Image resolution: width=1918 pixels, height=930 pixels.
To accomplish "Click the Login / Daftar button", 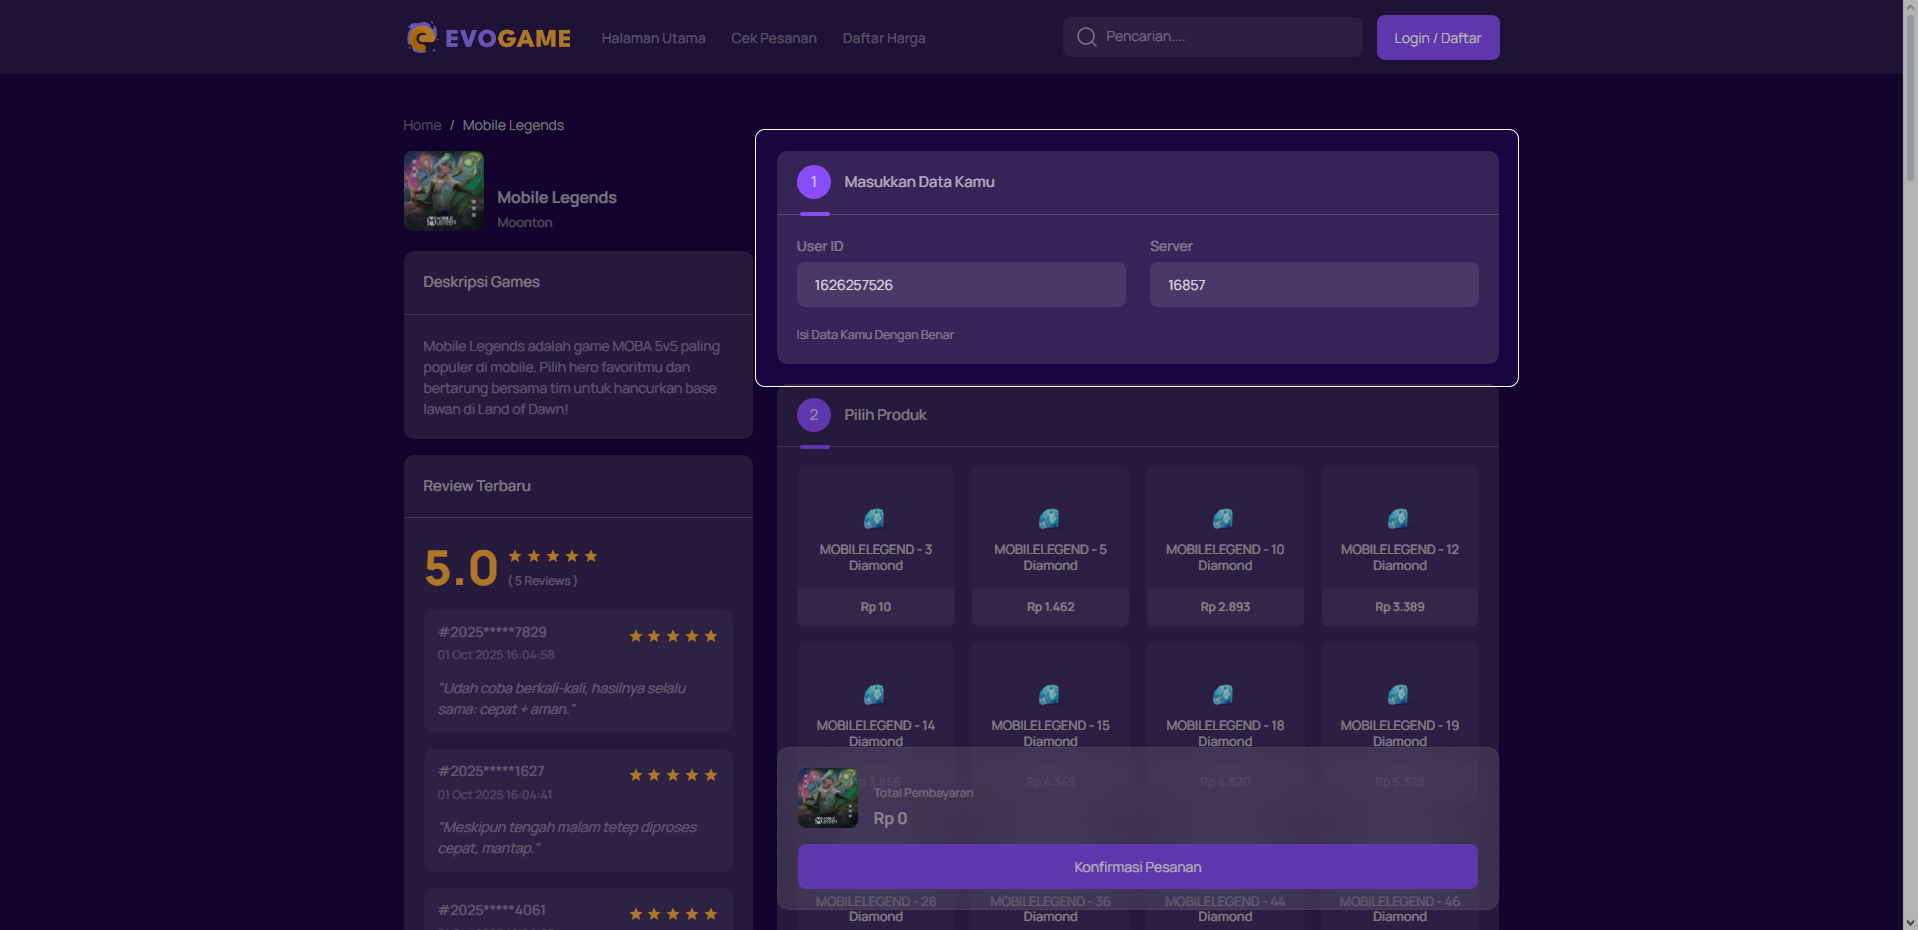I will pyautogui.click(x=1438, y=38).
